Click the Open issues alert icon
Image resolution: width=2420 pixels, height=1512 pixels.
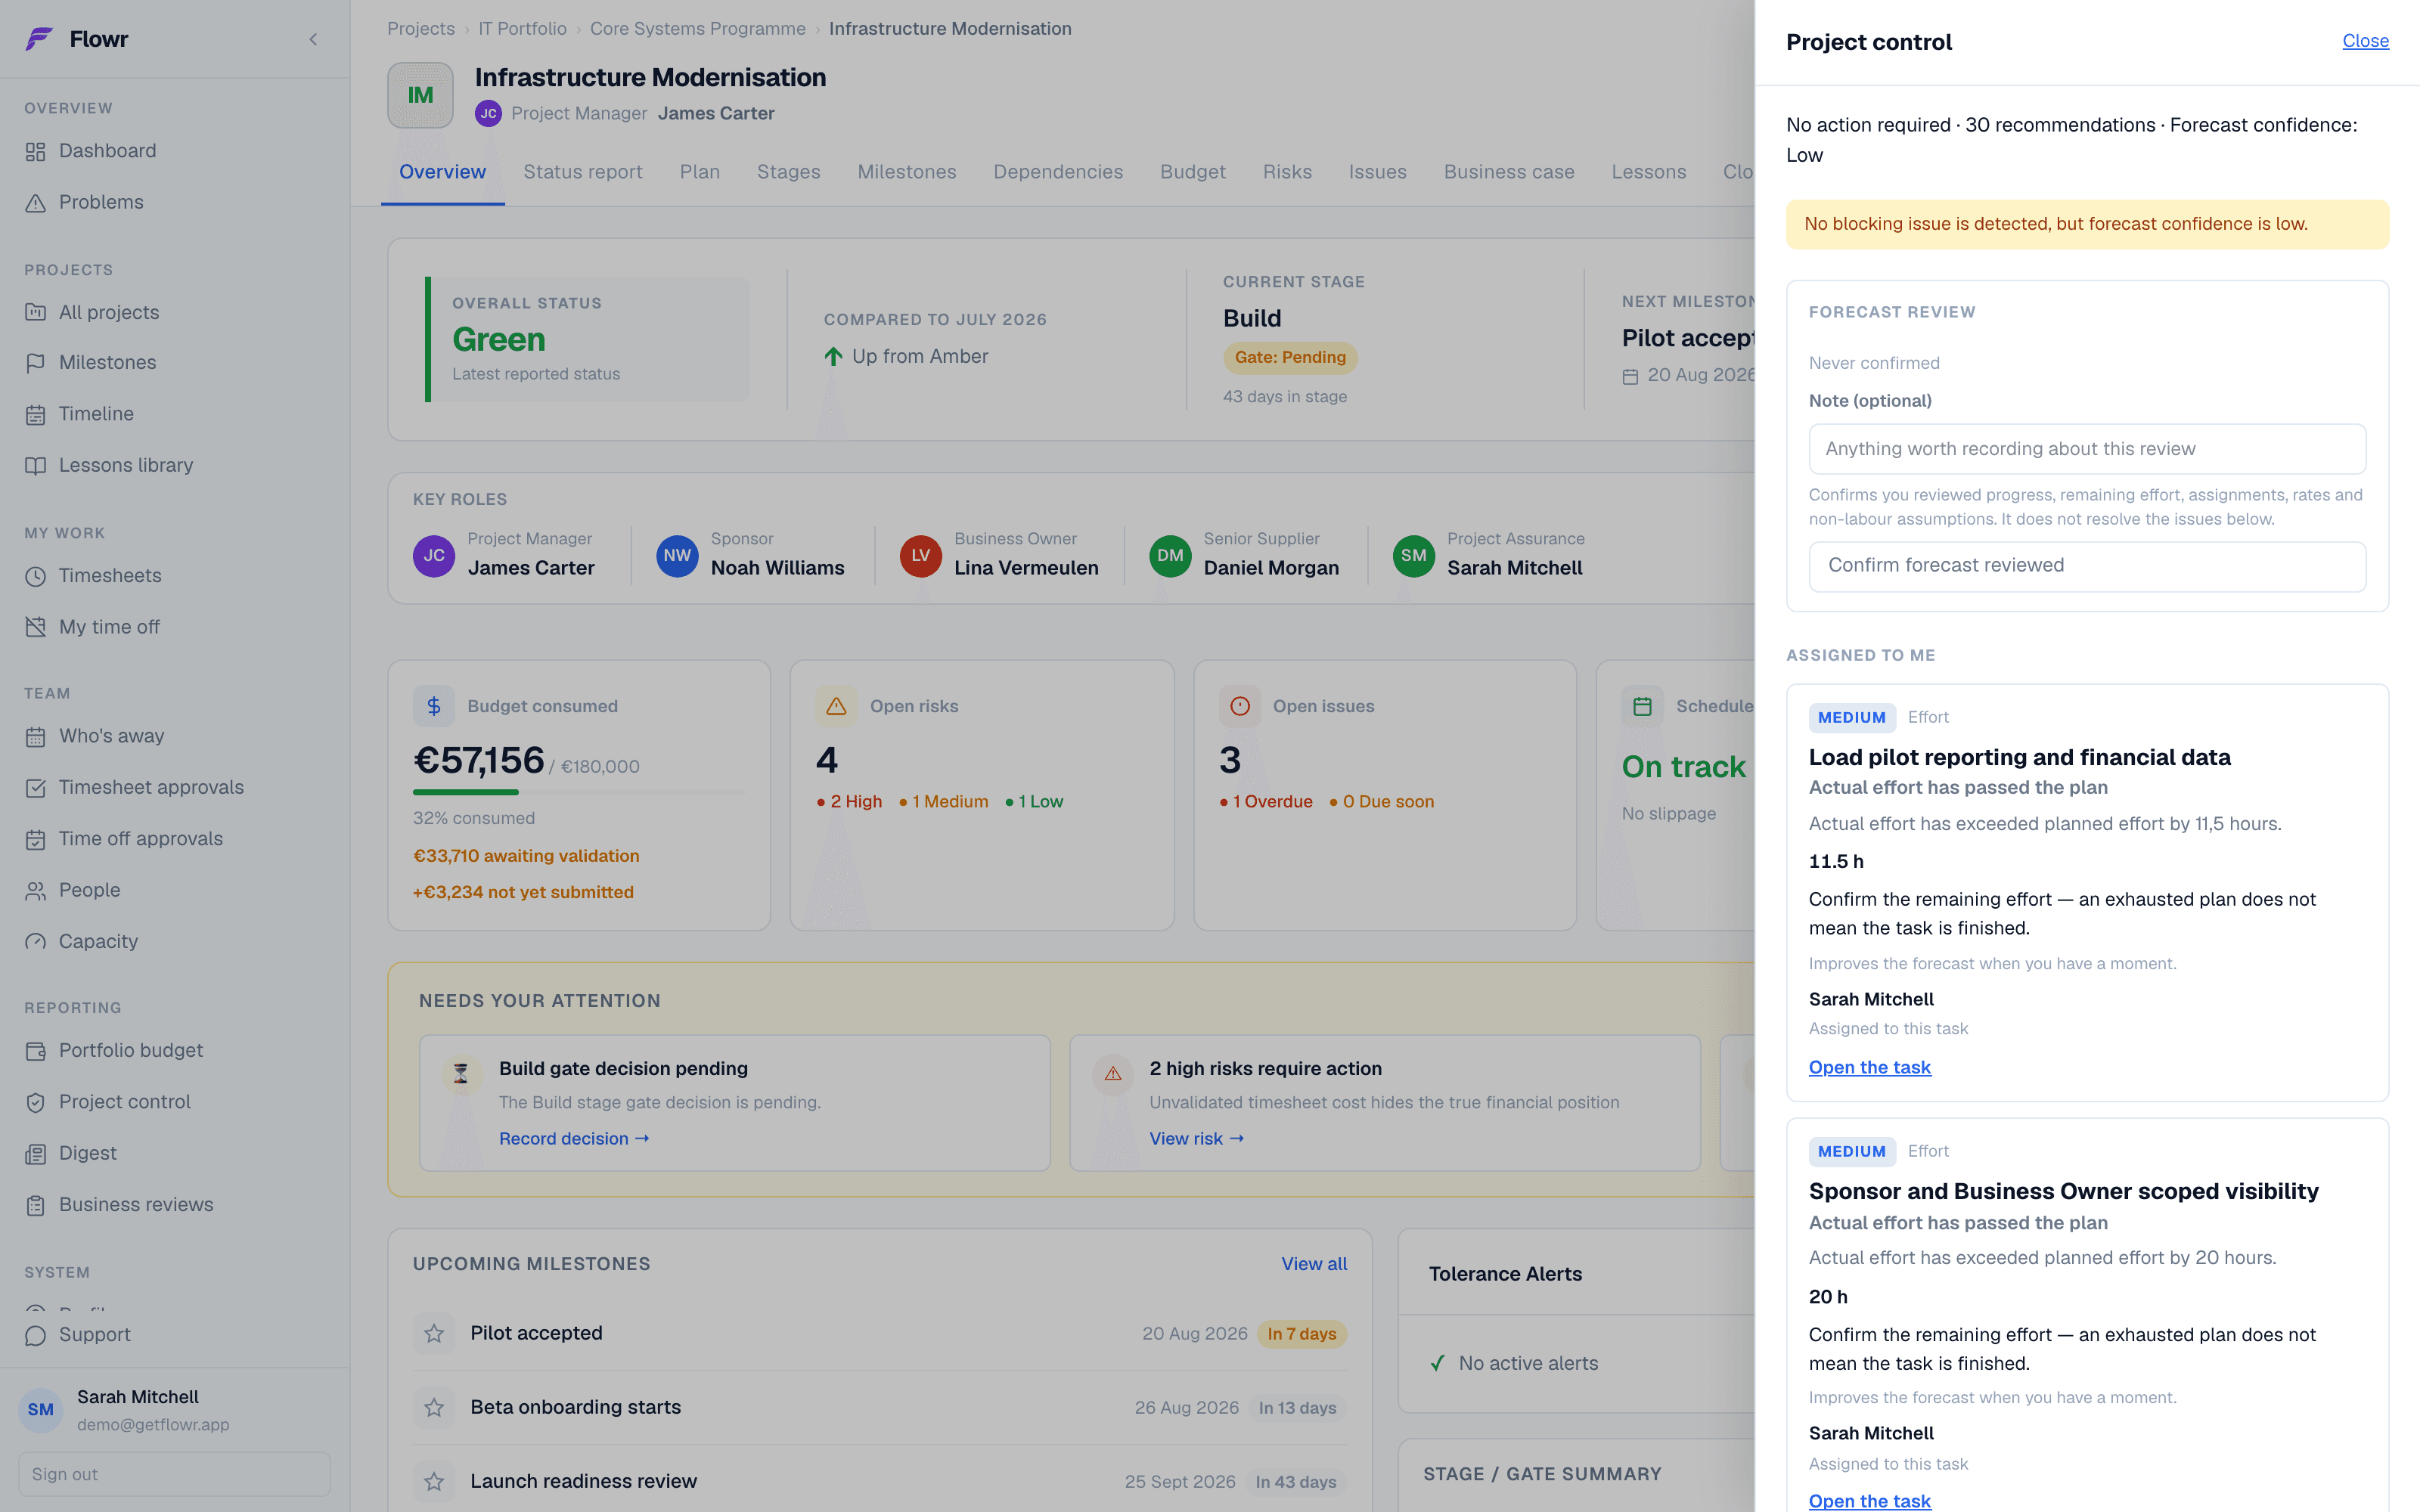(x=1240, y=707)
